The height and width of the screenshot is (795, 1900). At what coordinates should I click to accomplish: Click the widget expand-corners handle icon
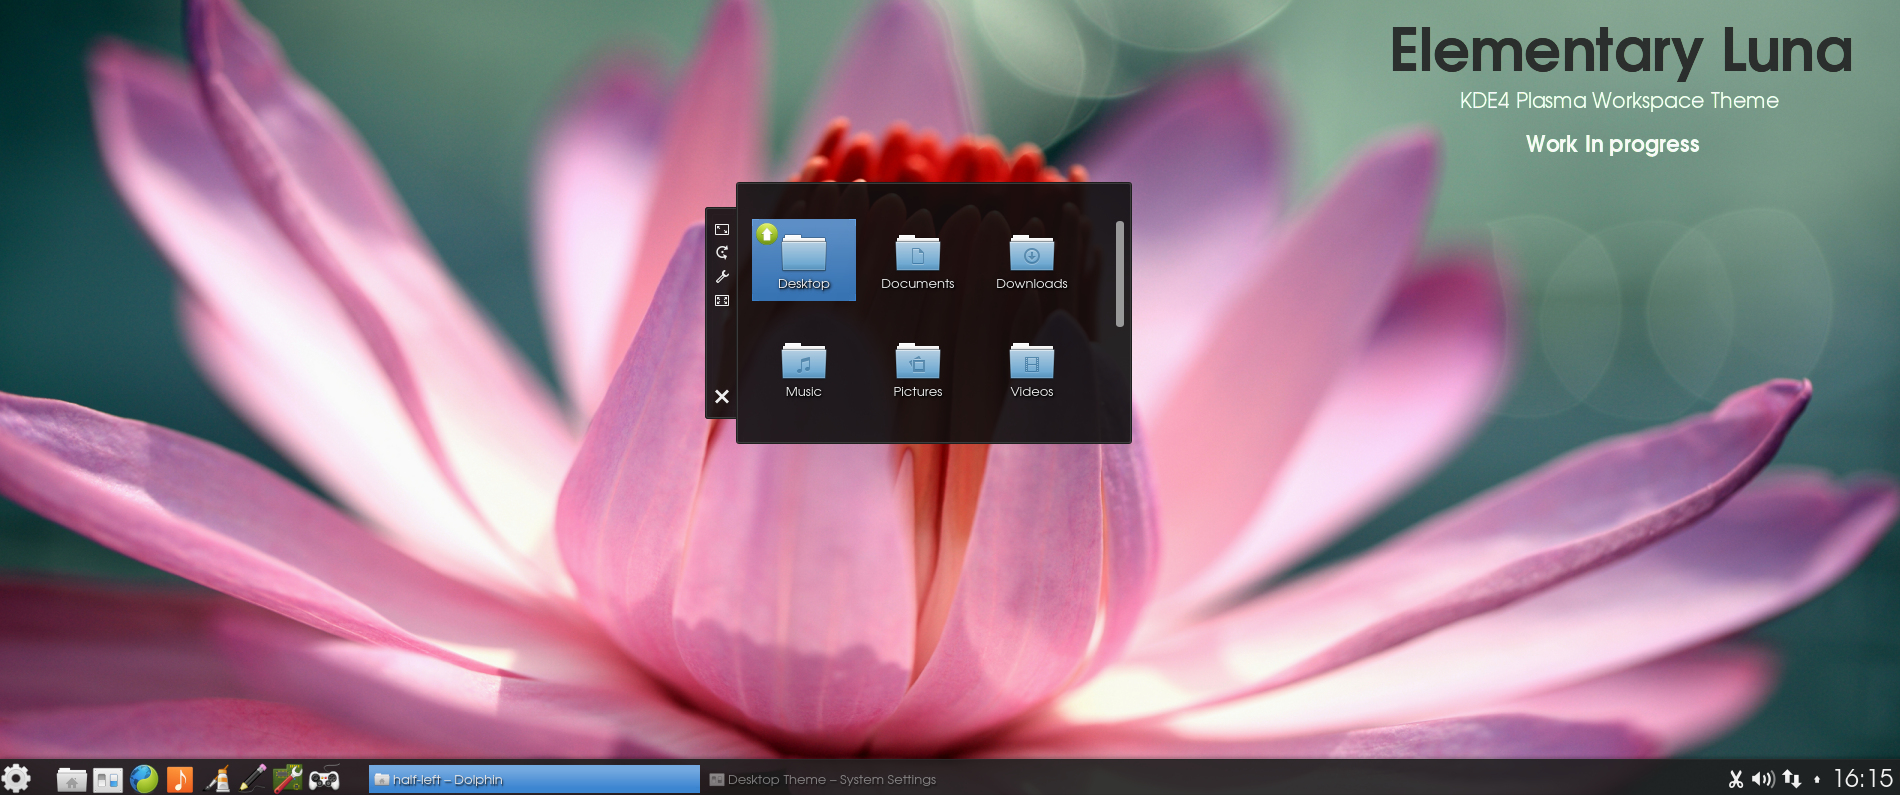coord(722,300)
